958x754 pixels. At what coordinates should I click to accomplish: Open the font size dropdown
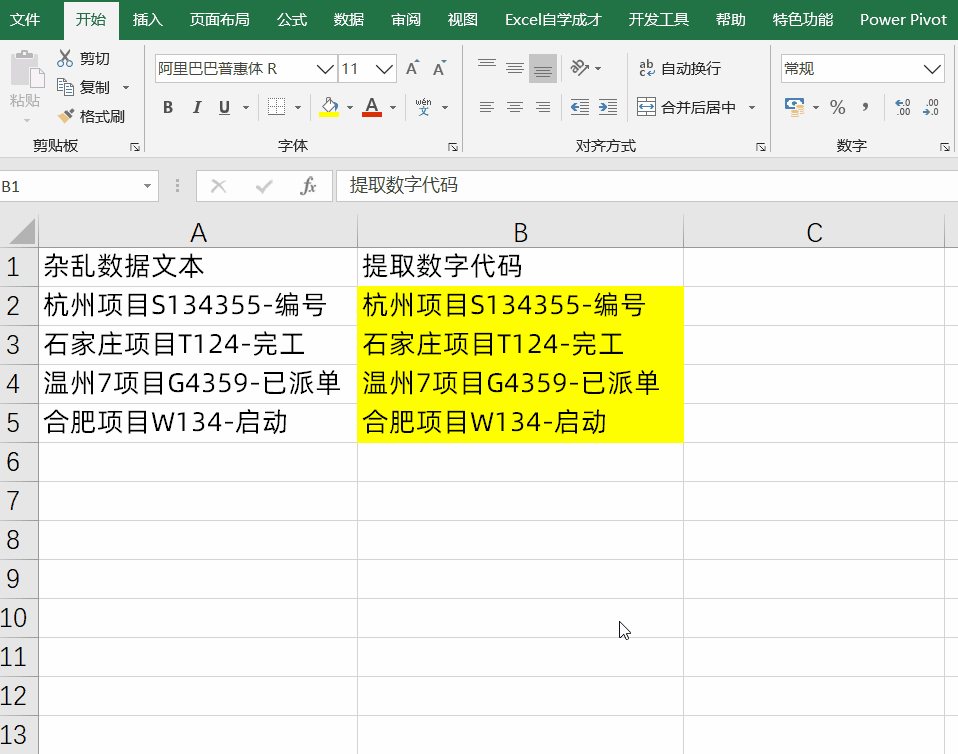[x=384, y=68]
